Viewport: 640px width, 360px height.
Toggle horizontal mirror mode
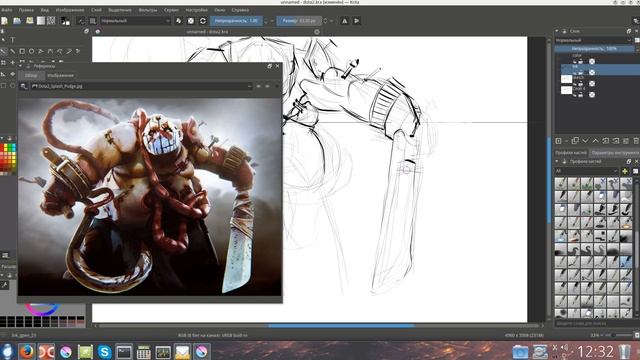pos(344,21)
